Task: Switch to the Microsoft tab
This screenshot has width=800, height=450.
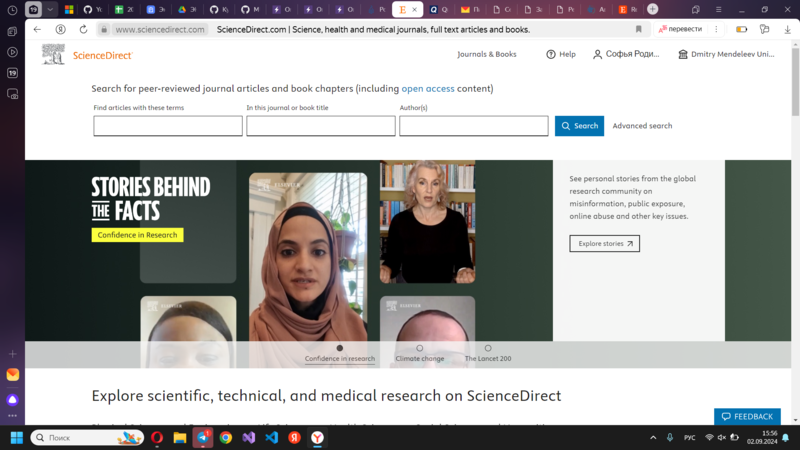Action: coord(69,9)
